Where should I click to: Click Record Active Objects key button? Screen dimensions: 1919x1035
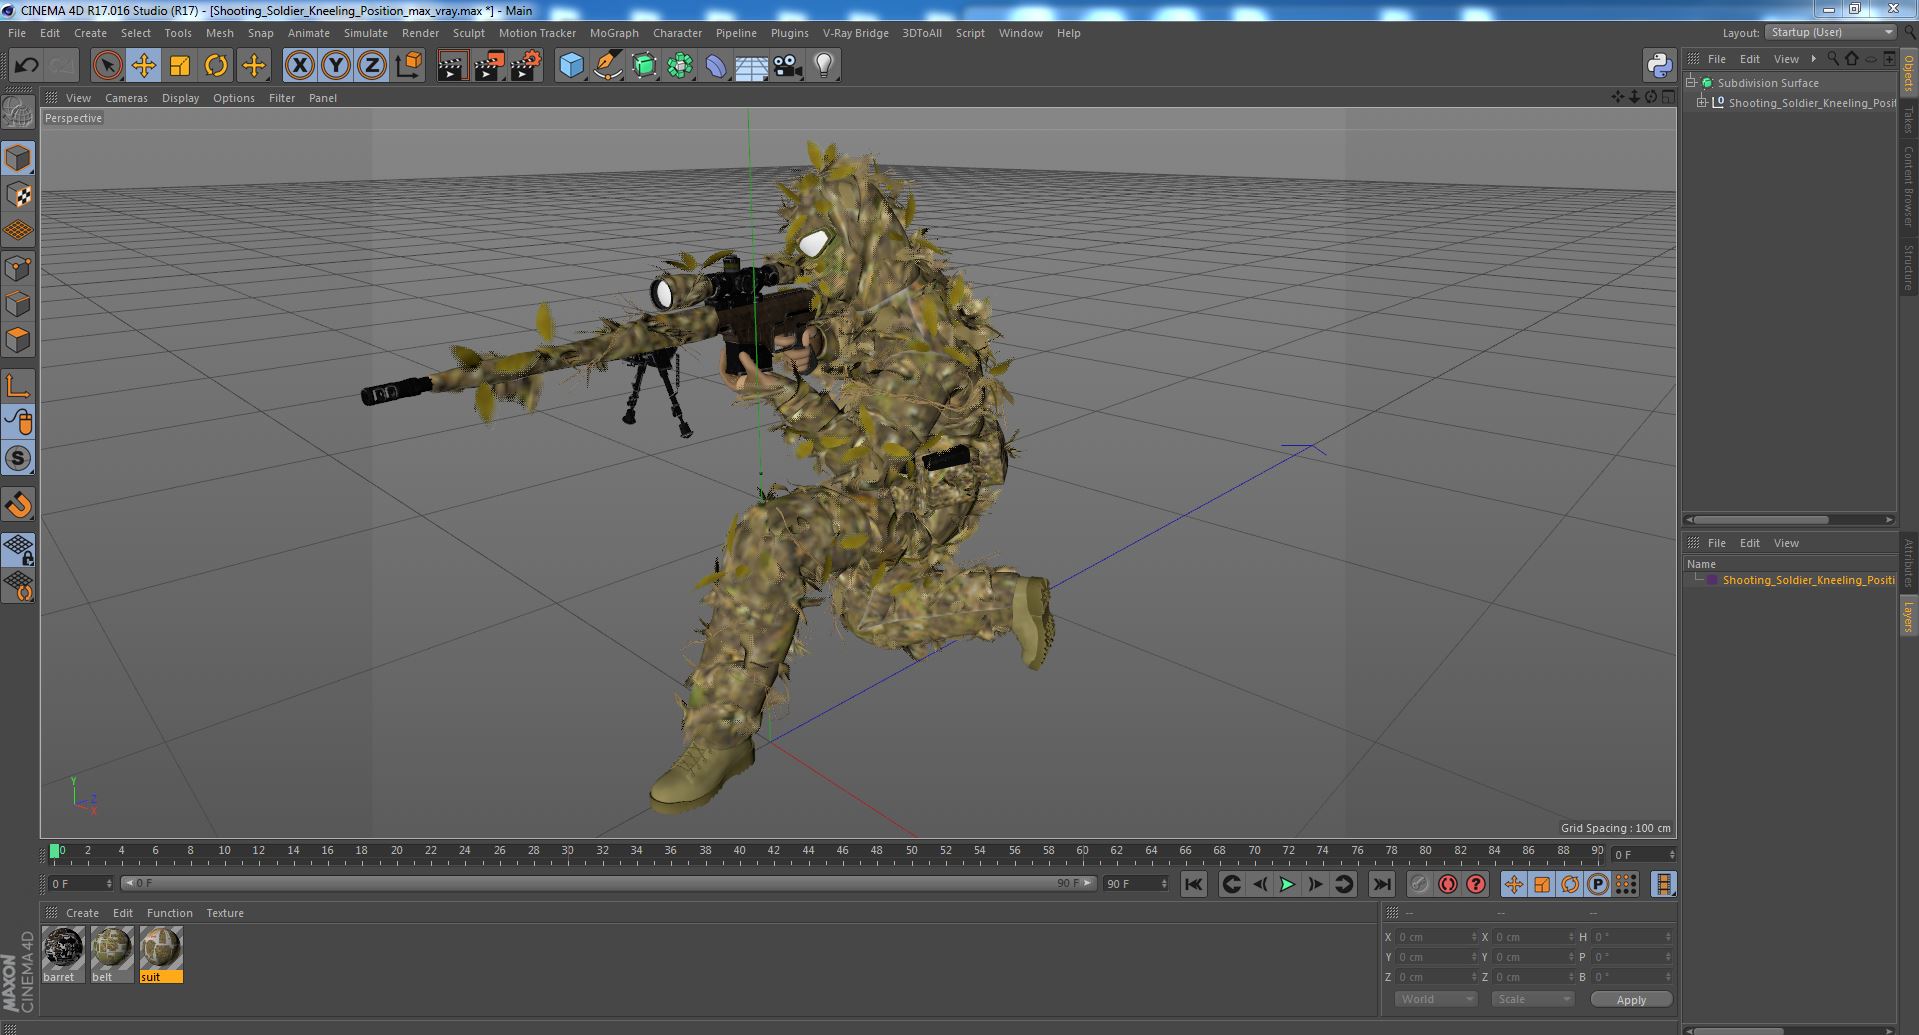coord(1420,884)
